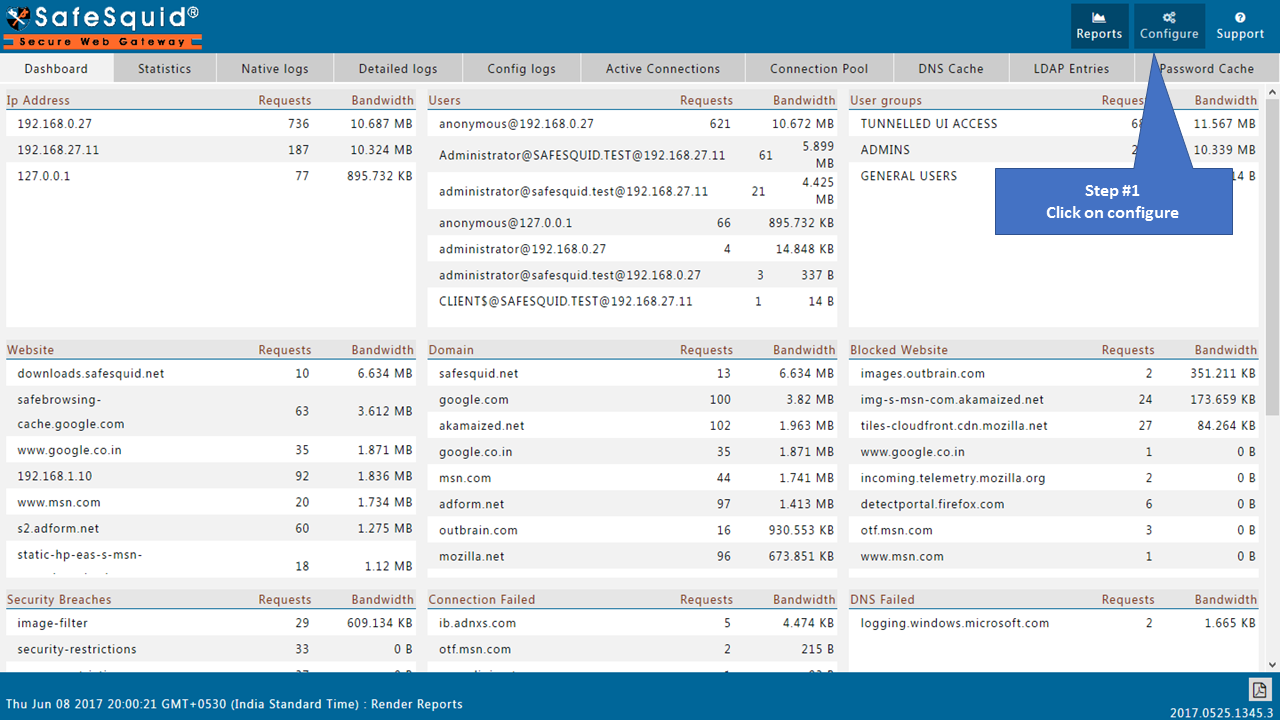Open the Config logs tab
1280x720 pixels.
[x=521, y=68]
